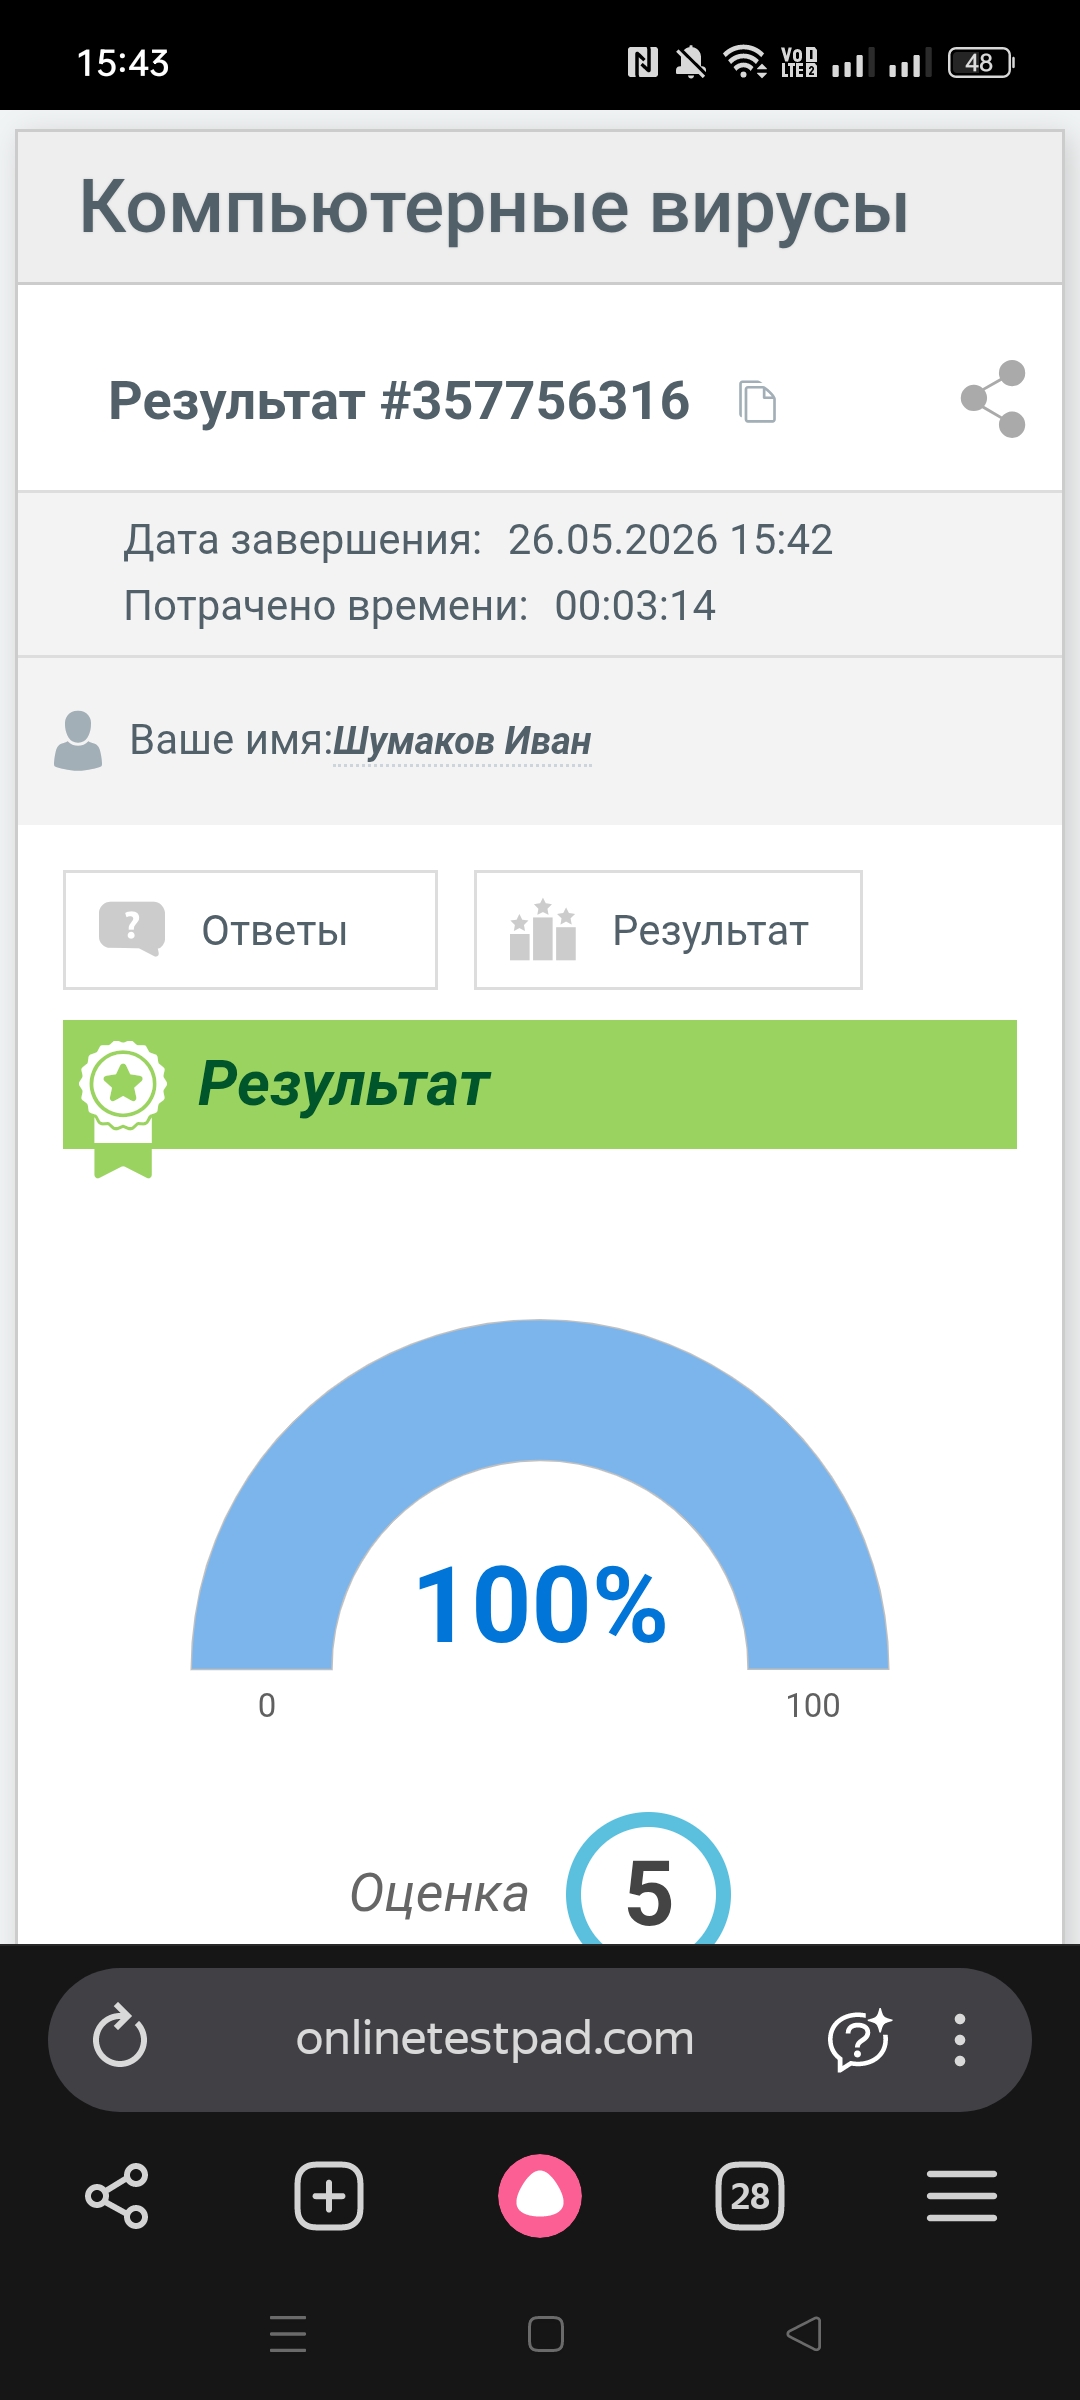Switch to the Результат tab
Viewport: 1080px width, 2400px height.
click(668, 930)
